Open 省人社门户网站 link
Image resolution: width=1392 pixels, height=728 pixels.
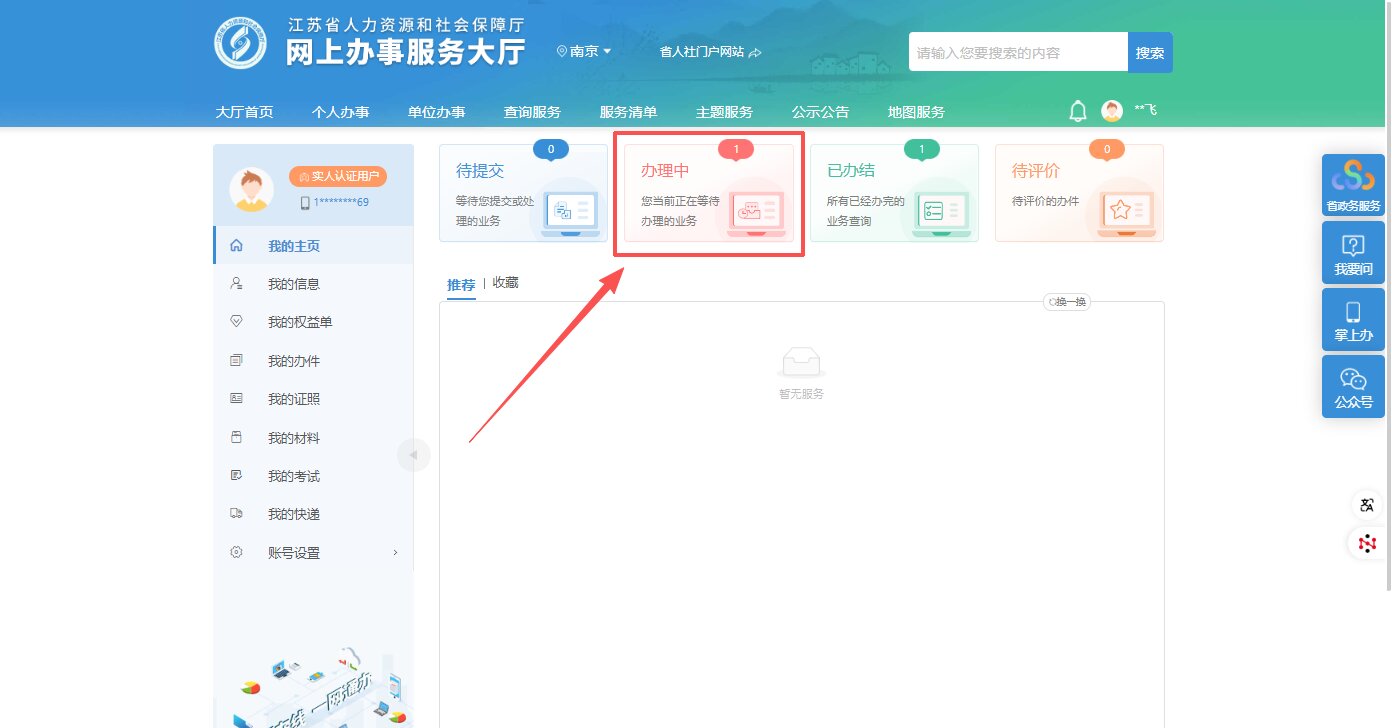[x=710, y=52]
